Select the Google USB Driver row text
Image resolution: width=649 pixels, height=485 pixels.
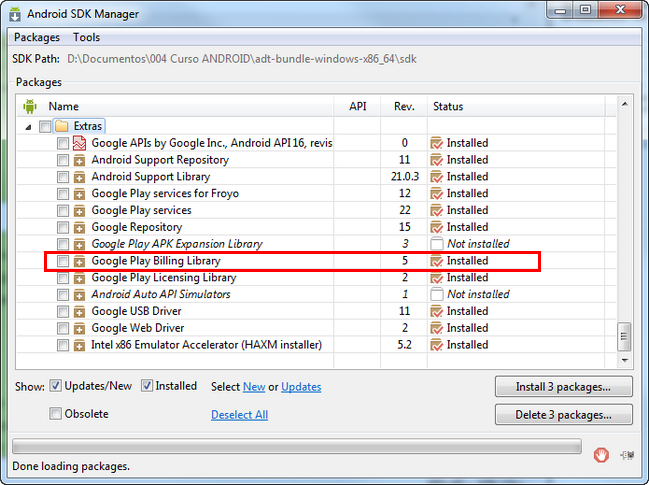point(137,311)
